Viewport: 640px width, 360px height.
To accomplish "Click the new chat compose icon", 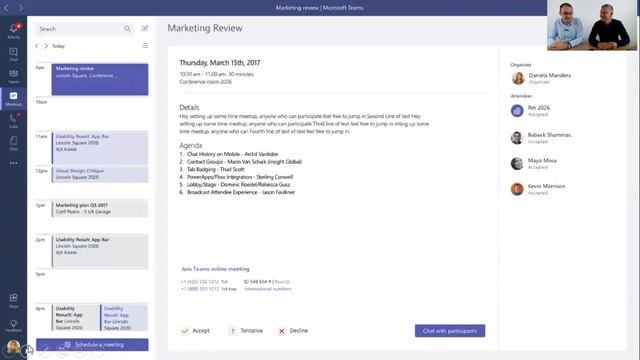I will coord(145,28).
